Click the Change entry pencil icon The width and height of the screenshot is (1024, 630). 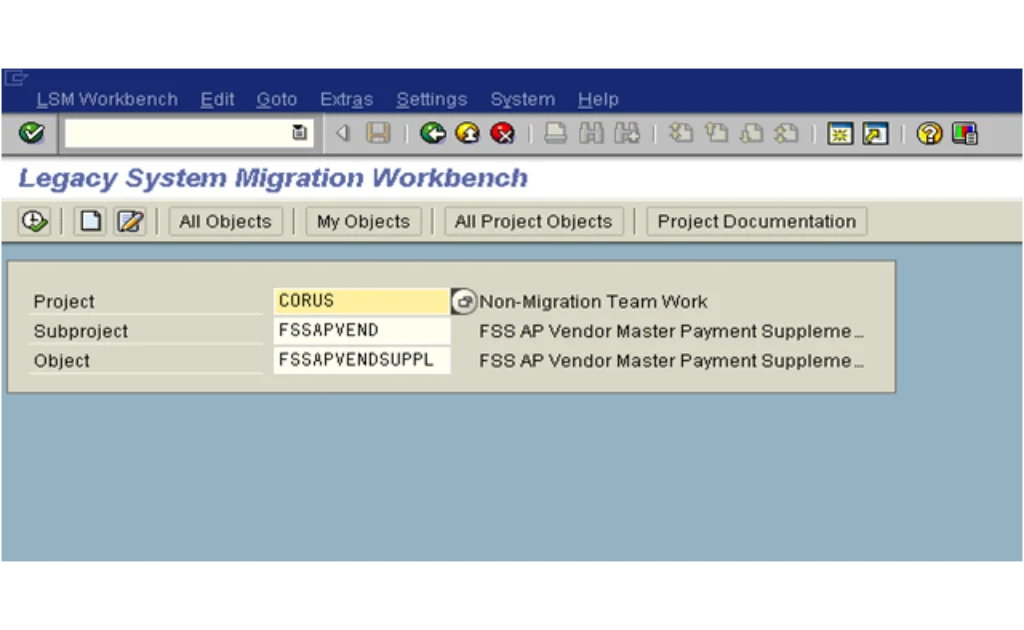130,221
